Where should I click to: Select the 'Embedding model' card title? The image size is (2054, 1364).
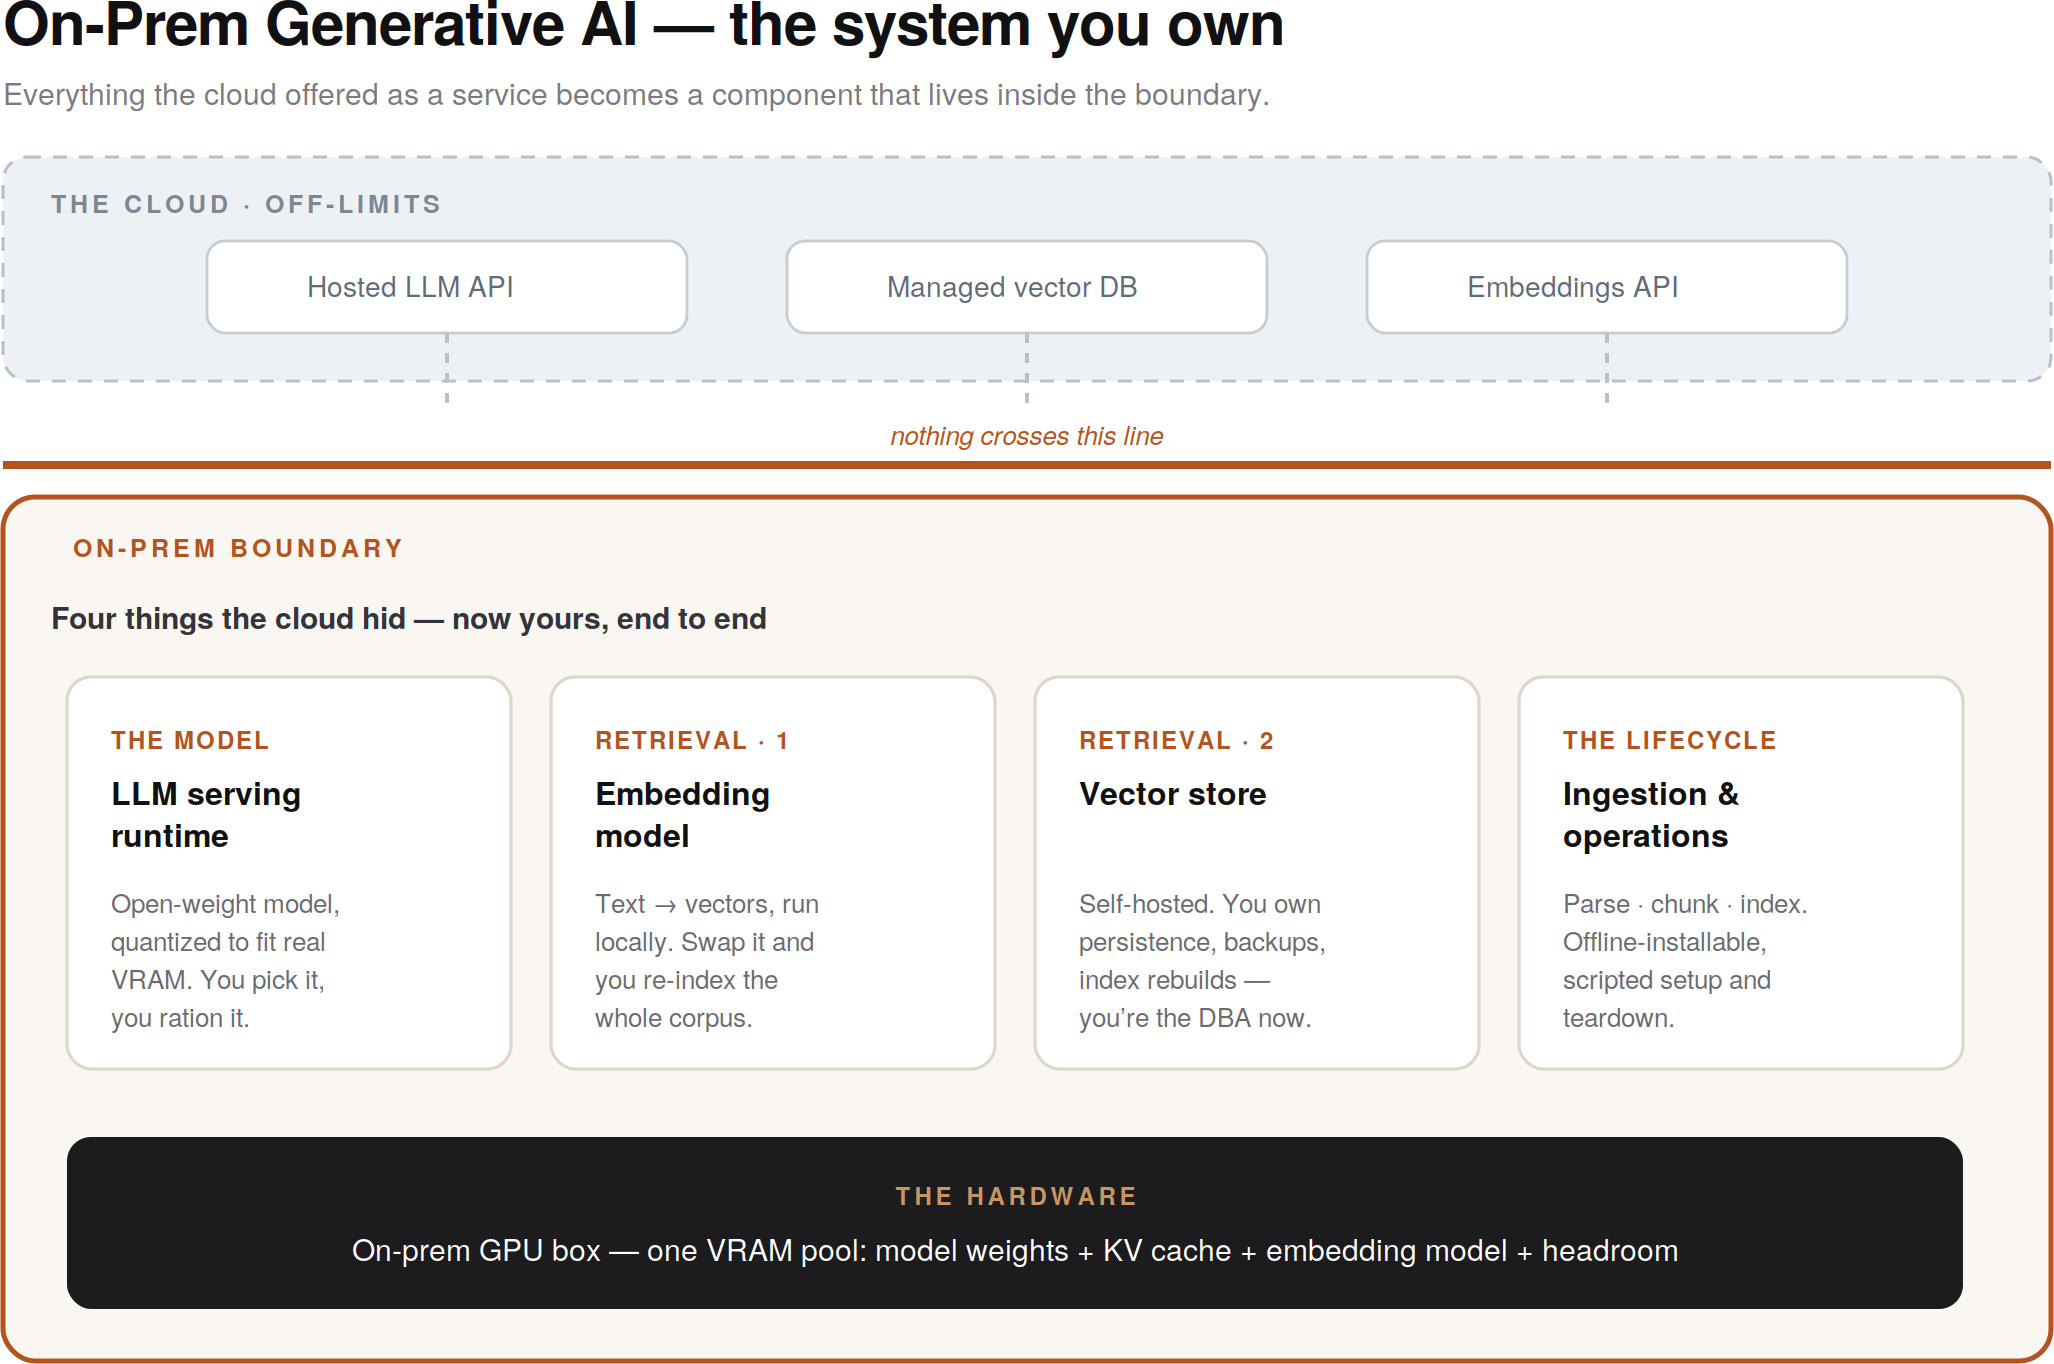point(682,815)
